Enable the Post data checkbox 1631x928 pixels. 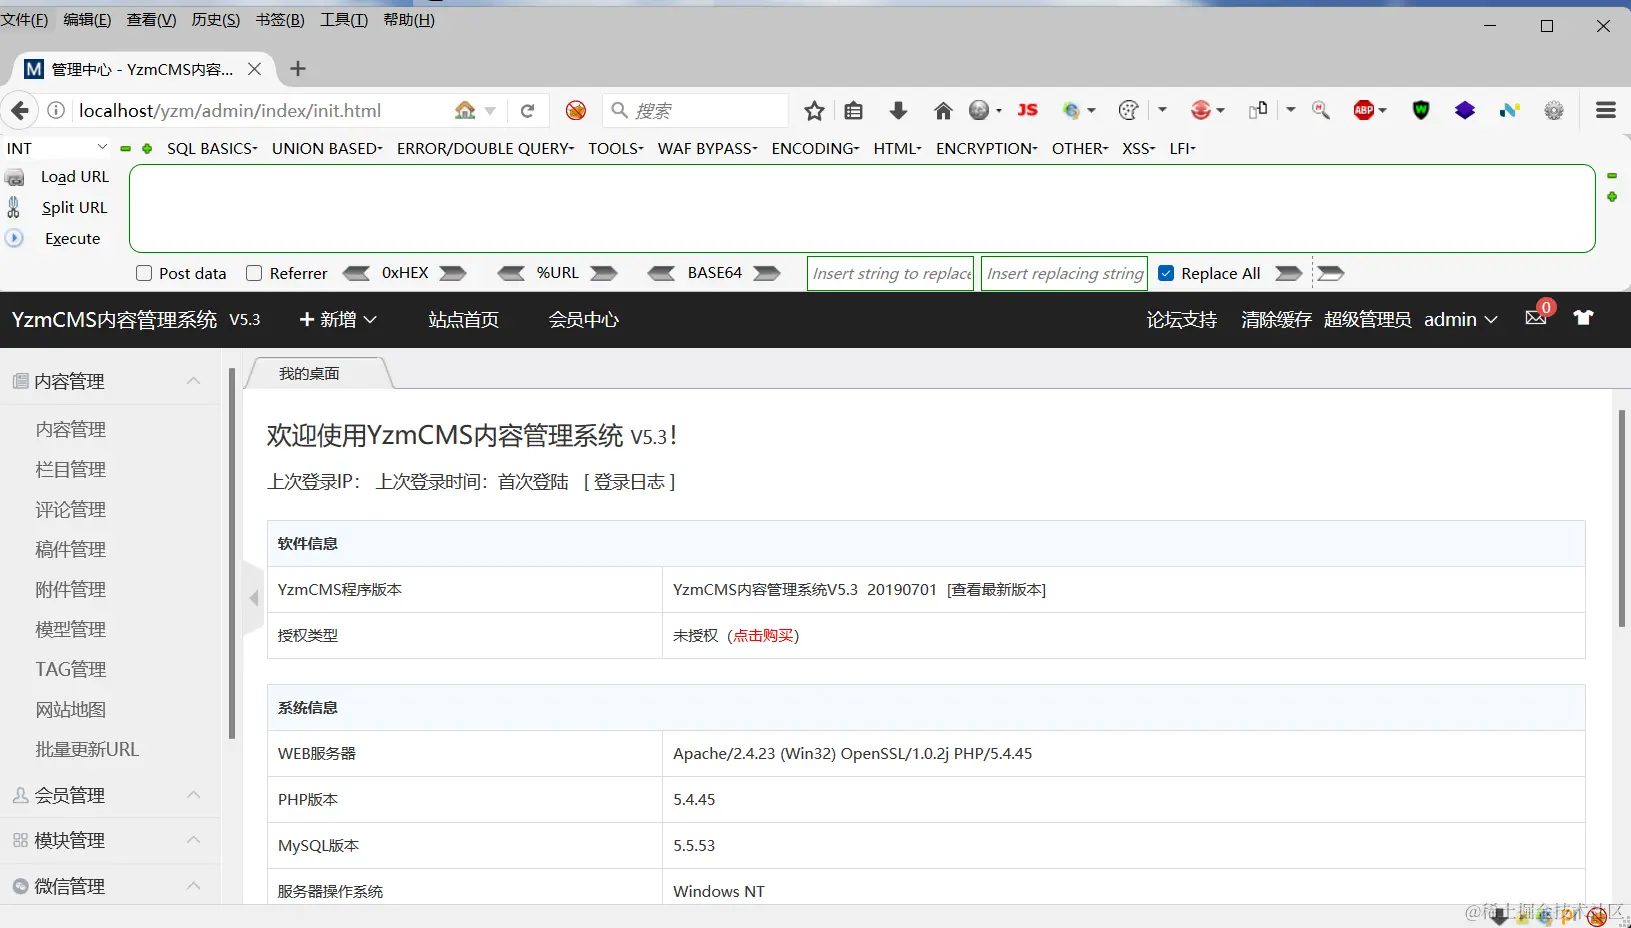pos(144,273)
